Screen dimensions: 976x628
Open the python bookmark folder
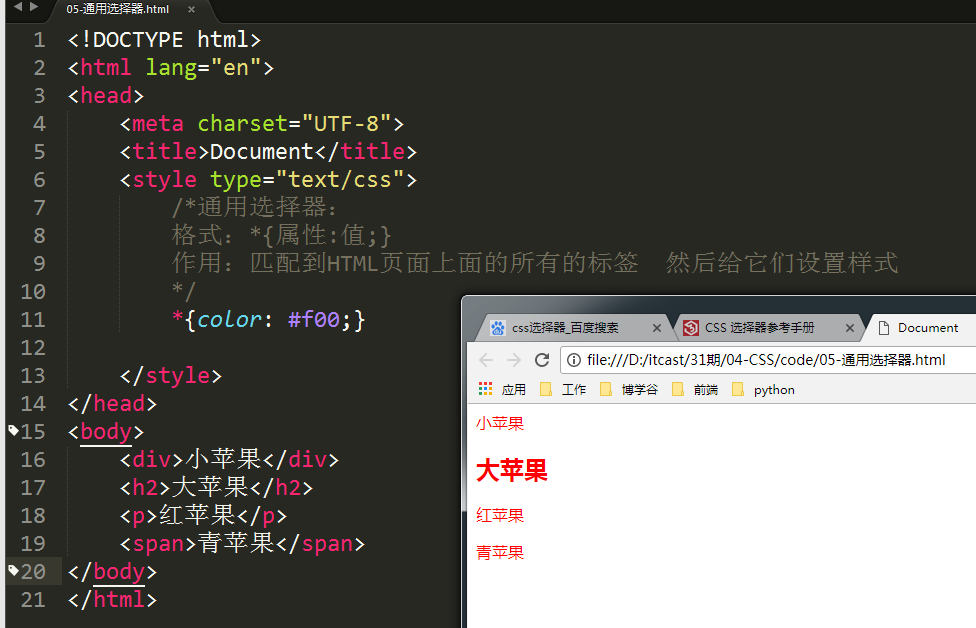(x=764, y=390)
